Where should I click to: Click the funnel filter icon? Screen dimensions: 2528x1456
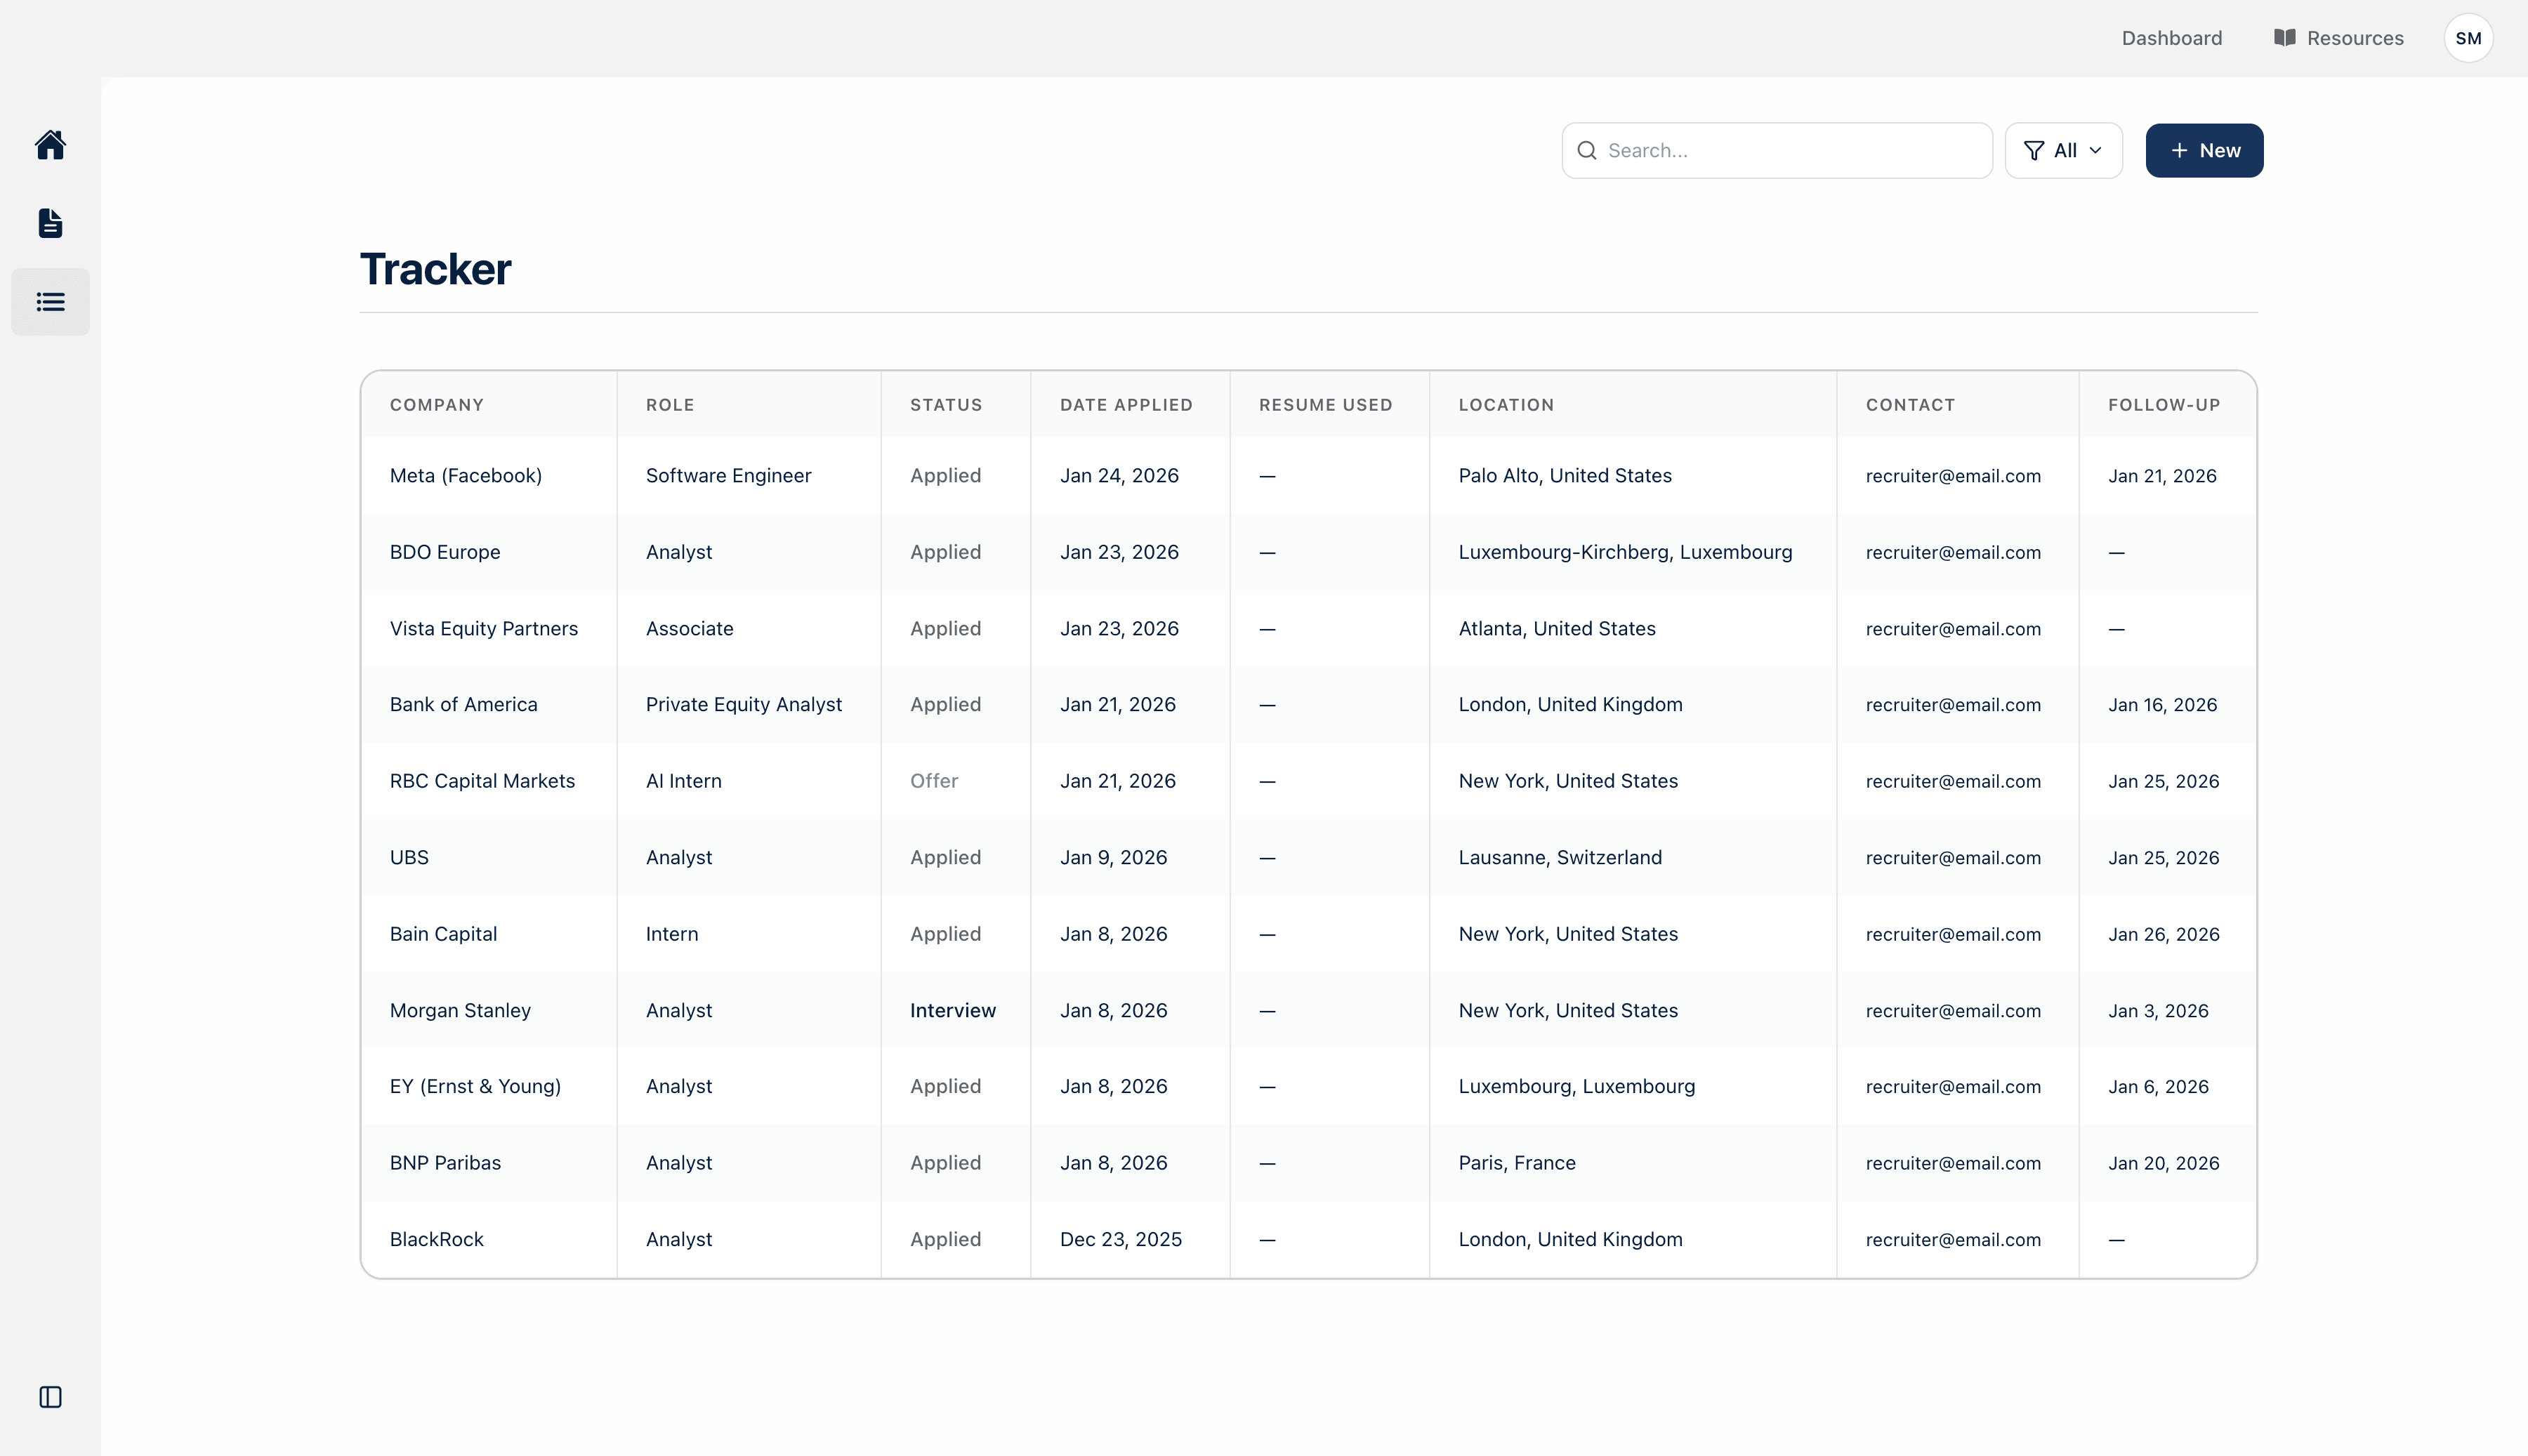(x=2033, y=151)
